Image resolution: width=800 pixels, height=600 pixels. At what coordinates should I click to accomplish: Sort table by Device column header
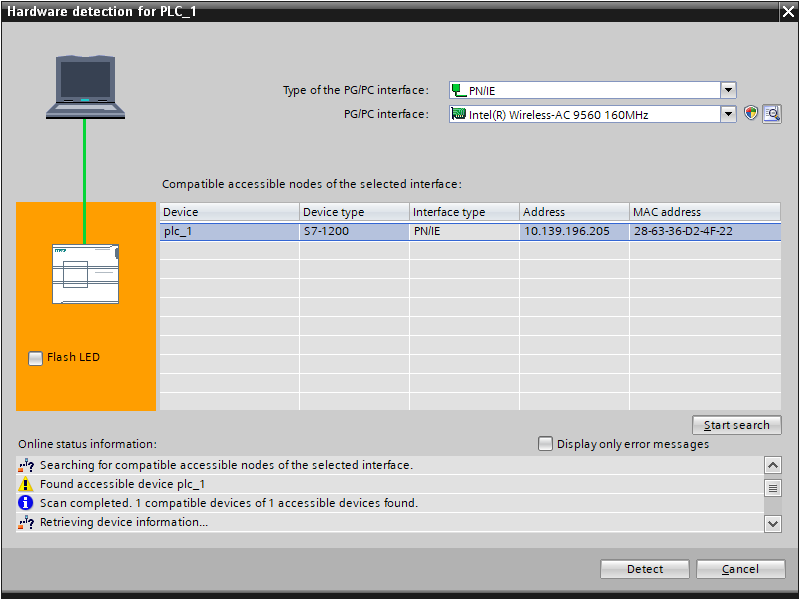coord(229,212)
